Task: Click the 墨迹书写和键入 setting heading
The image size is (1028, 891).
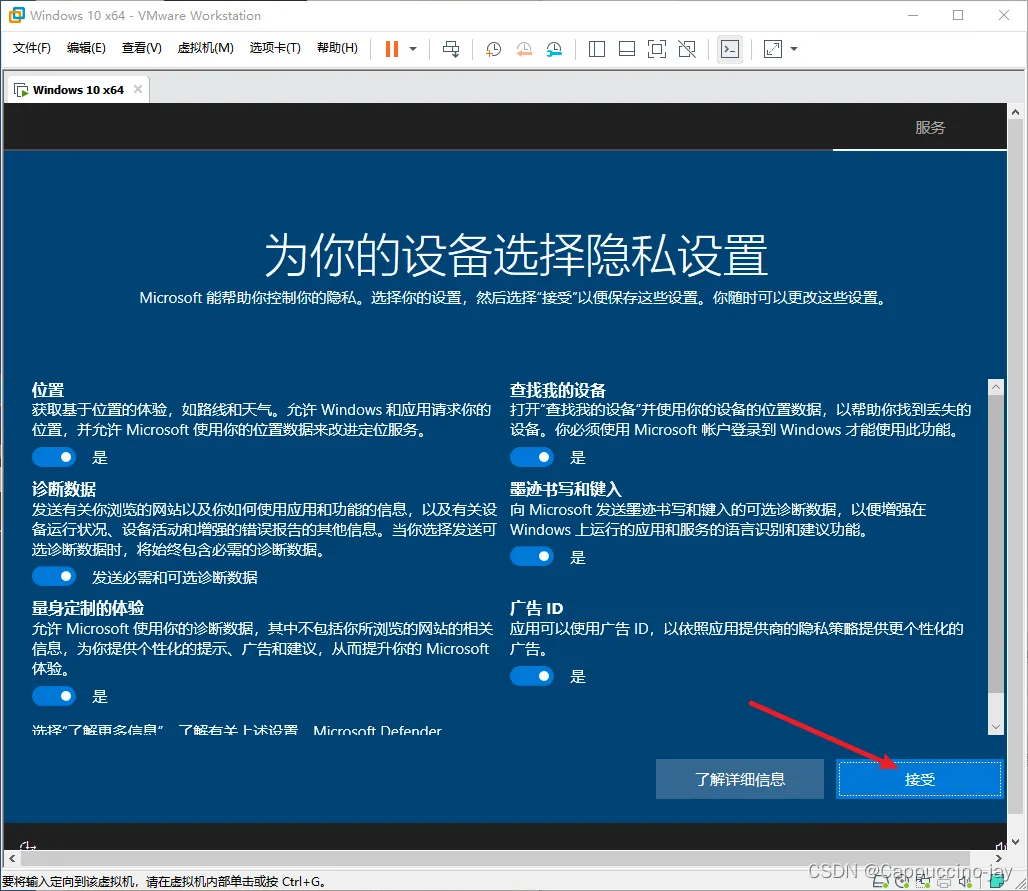Action: (x=565, y=489)
